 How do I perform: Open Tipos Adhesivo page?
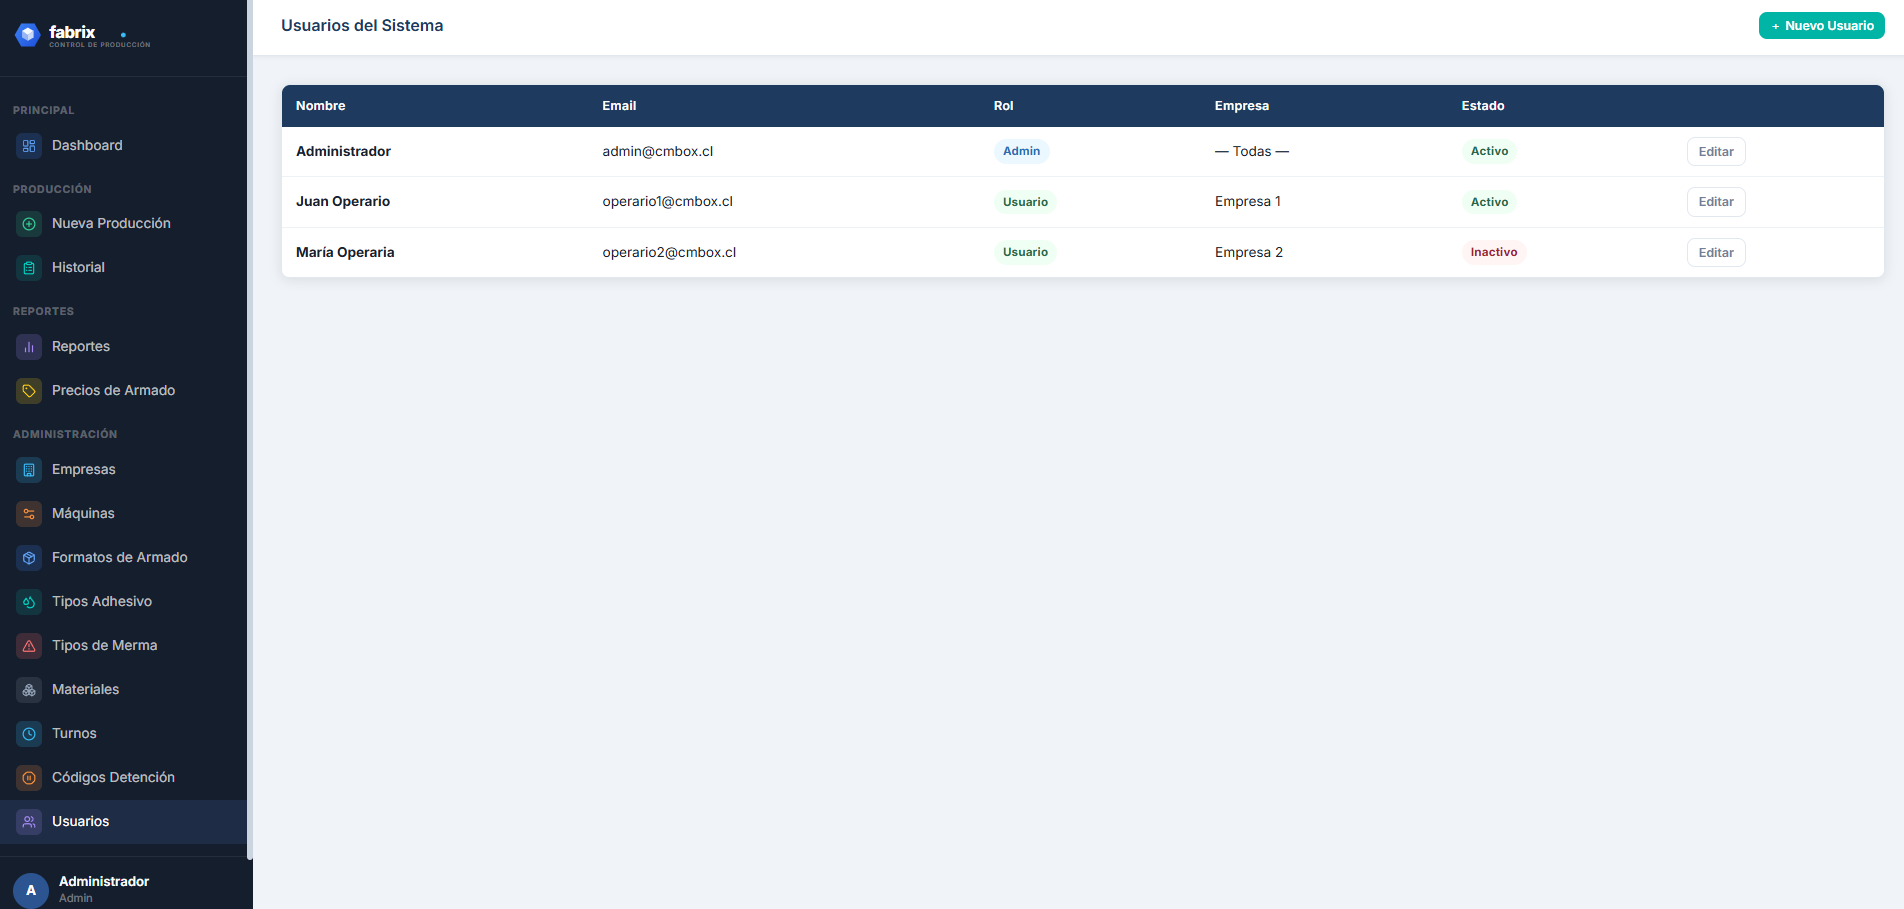click(x=123, y=602)
